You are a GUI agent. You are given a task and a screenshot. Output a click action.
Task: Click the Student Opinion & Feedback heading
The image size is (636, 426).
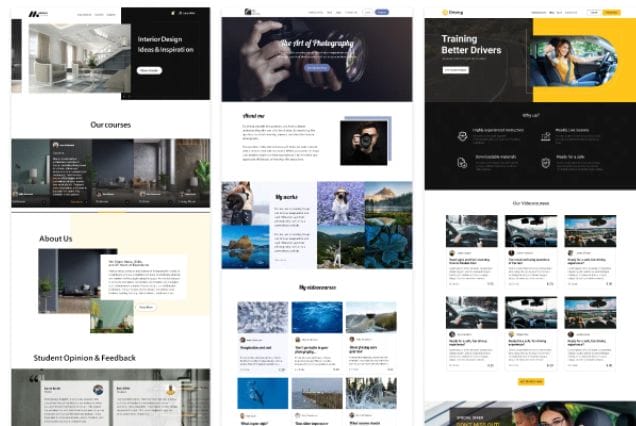click(x=84, y=358)
